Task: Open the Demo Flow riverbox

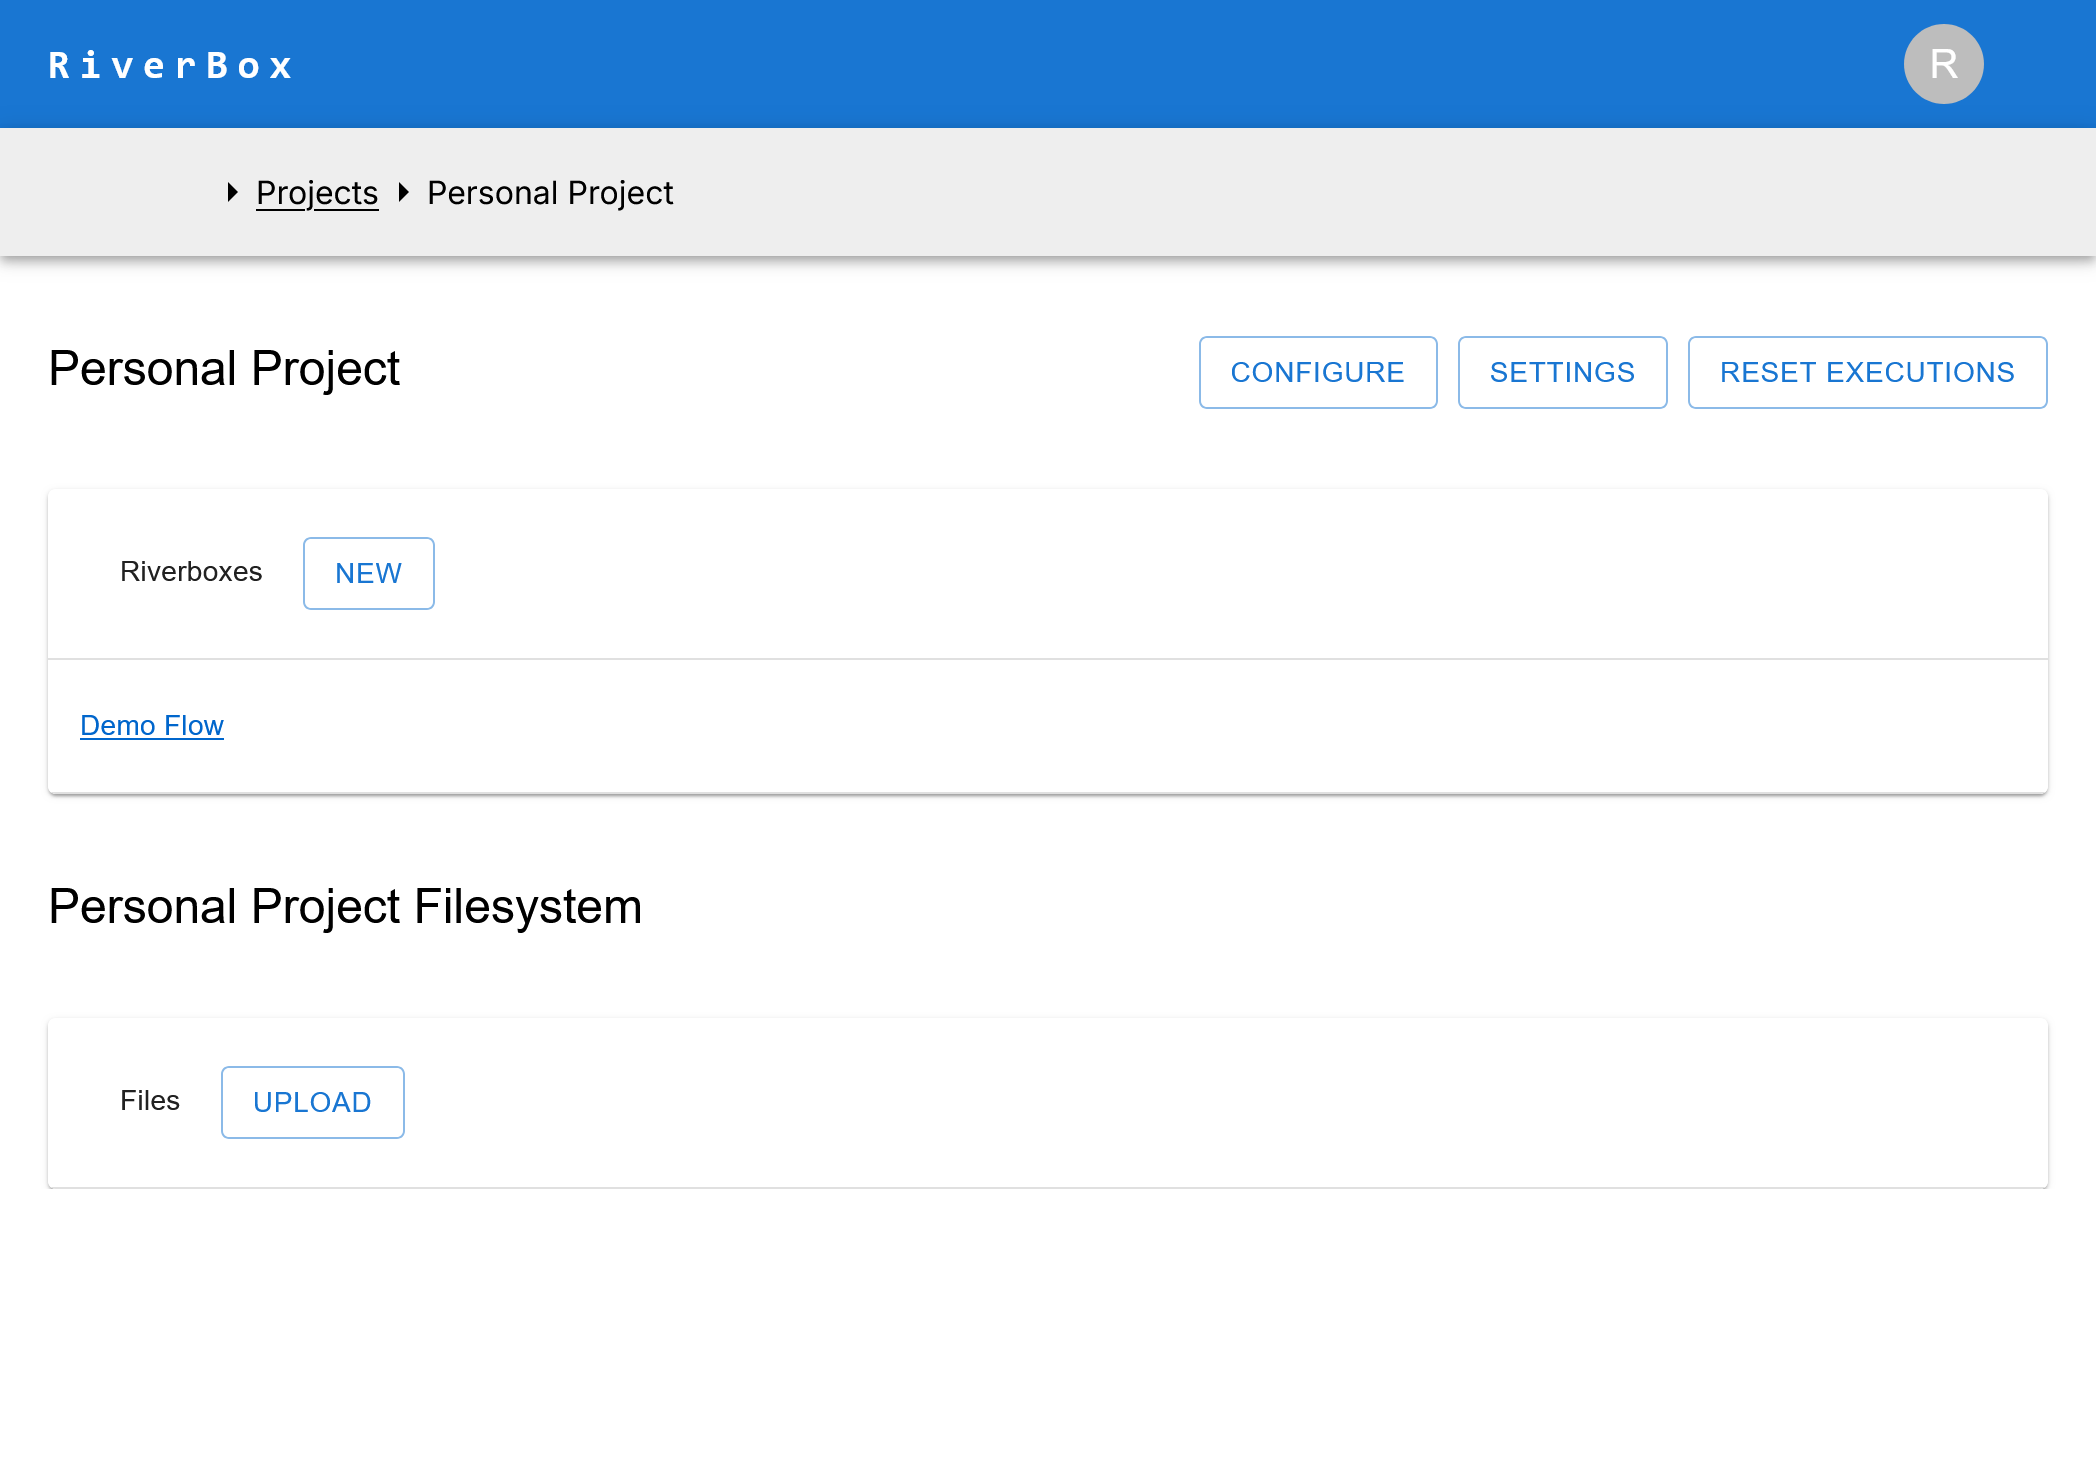Action: pos(151,725)
